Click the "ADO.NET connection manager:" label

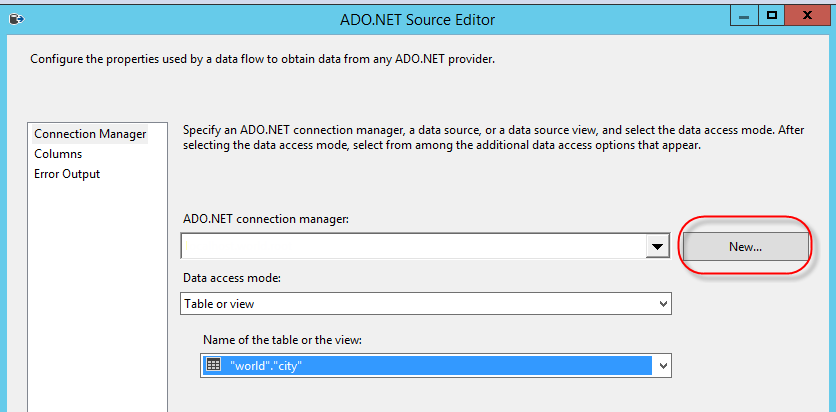[265, 219]
